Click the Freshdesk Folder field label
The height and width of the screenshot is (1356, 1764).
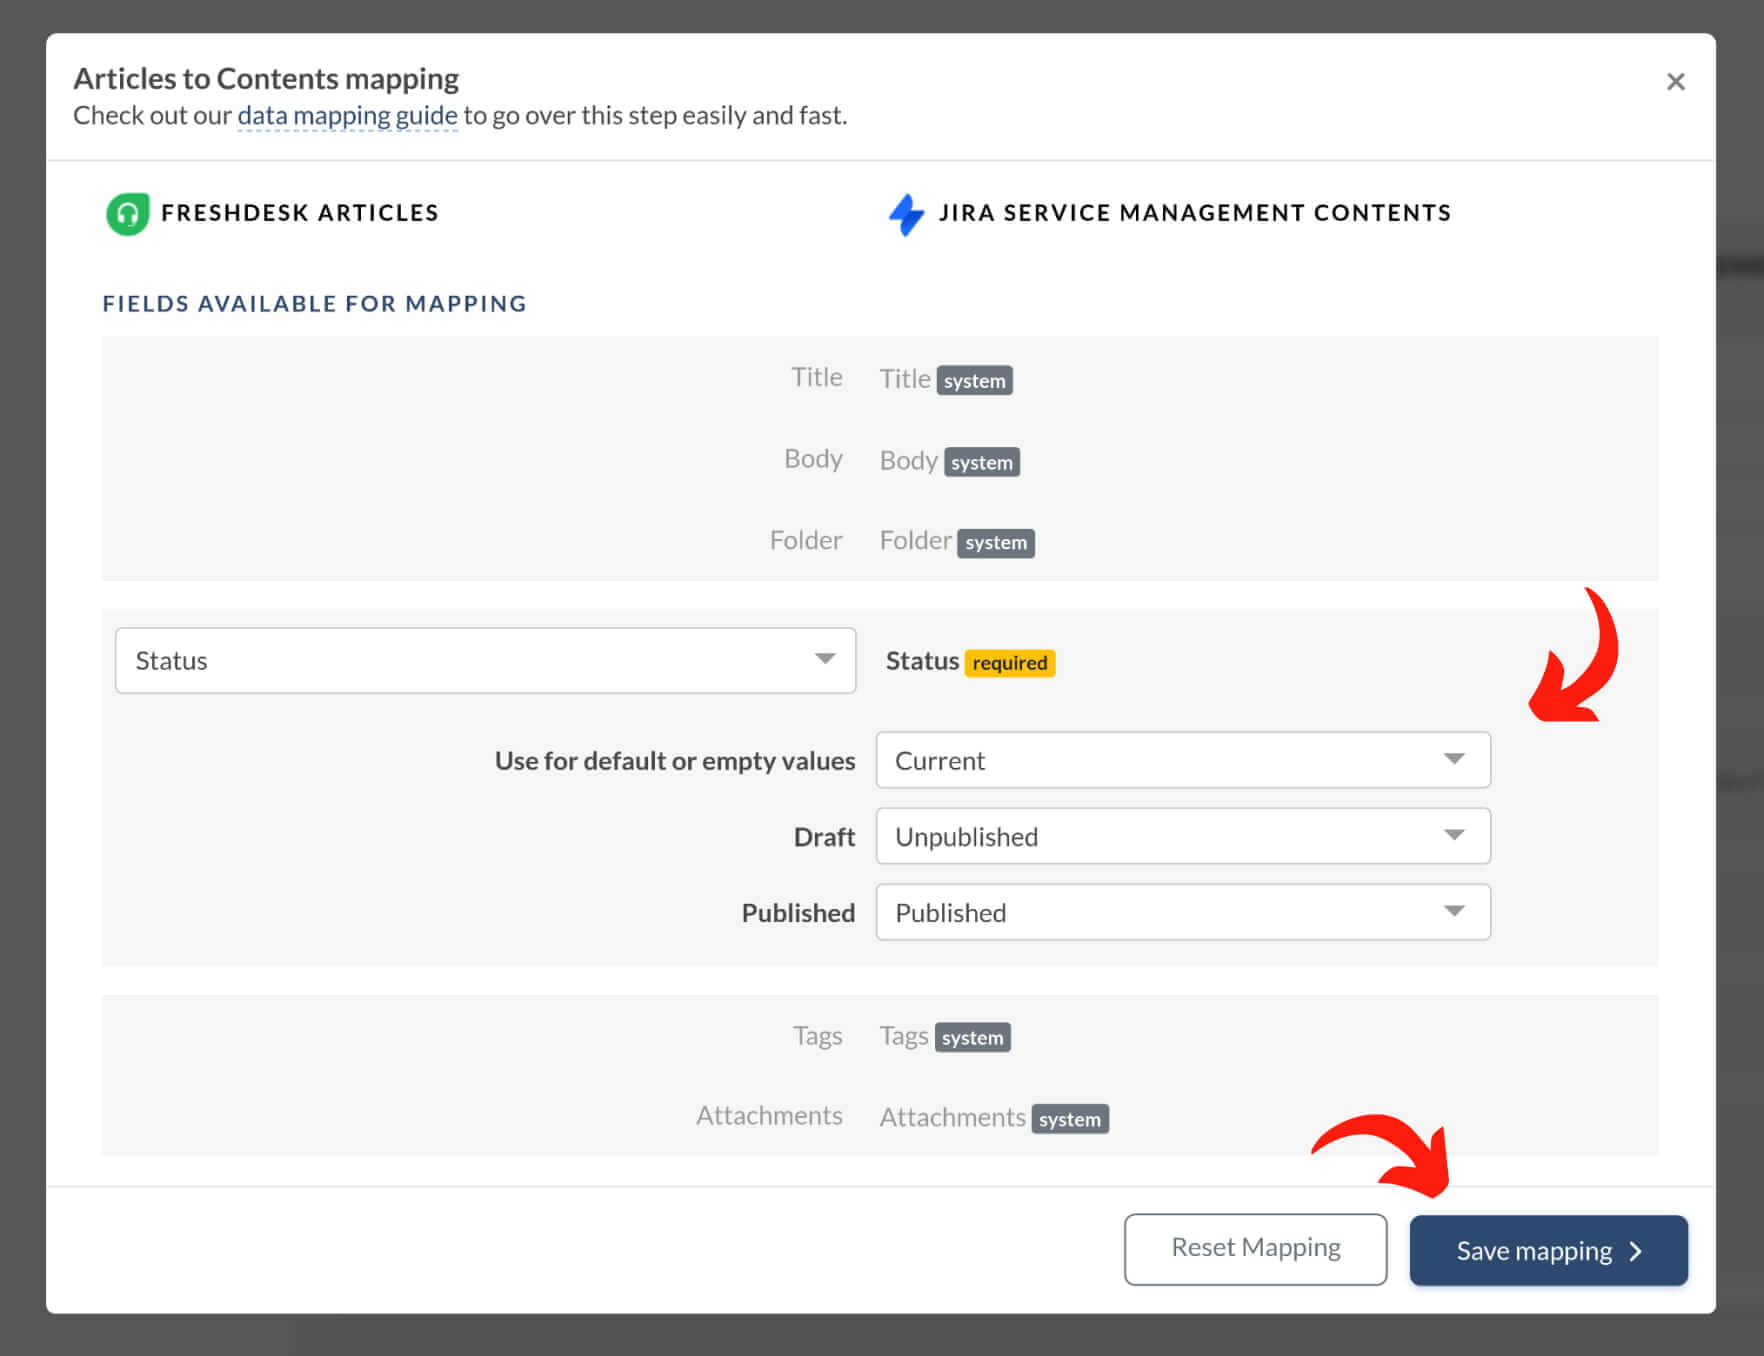click(806, 540)
